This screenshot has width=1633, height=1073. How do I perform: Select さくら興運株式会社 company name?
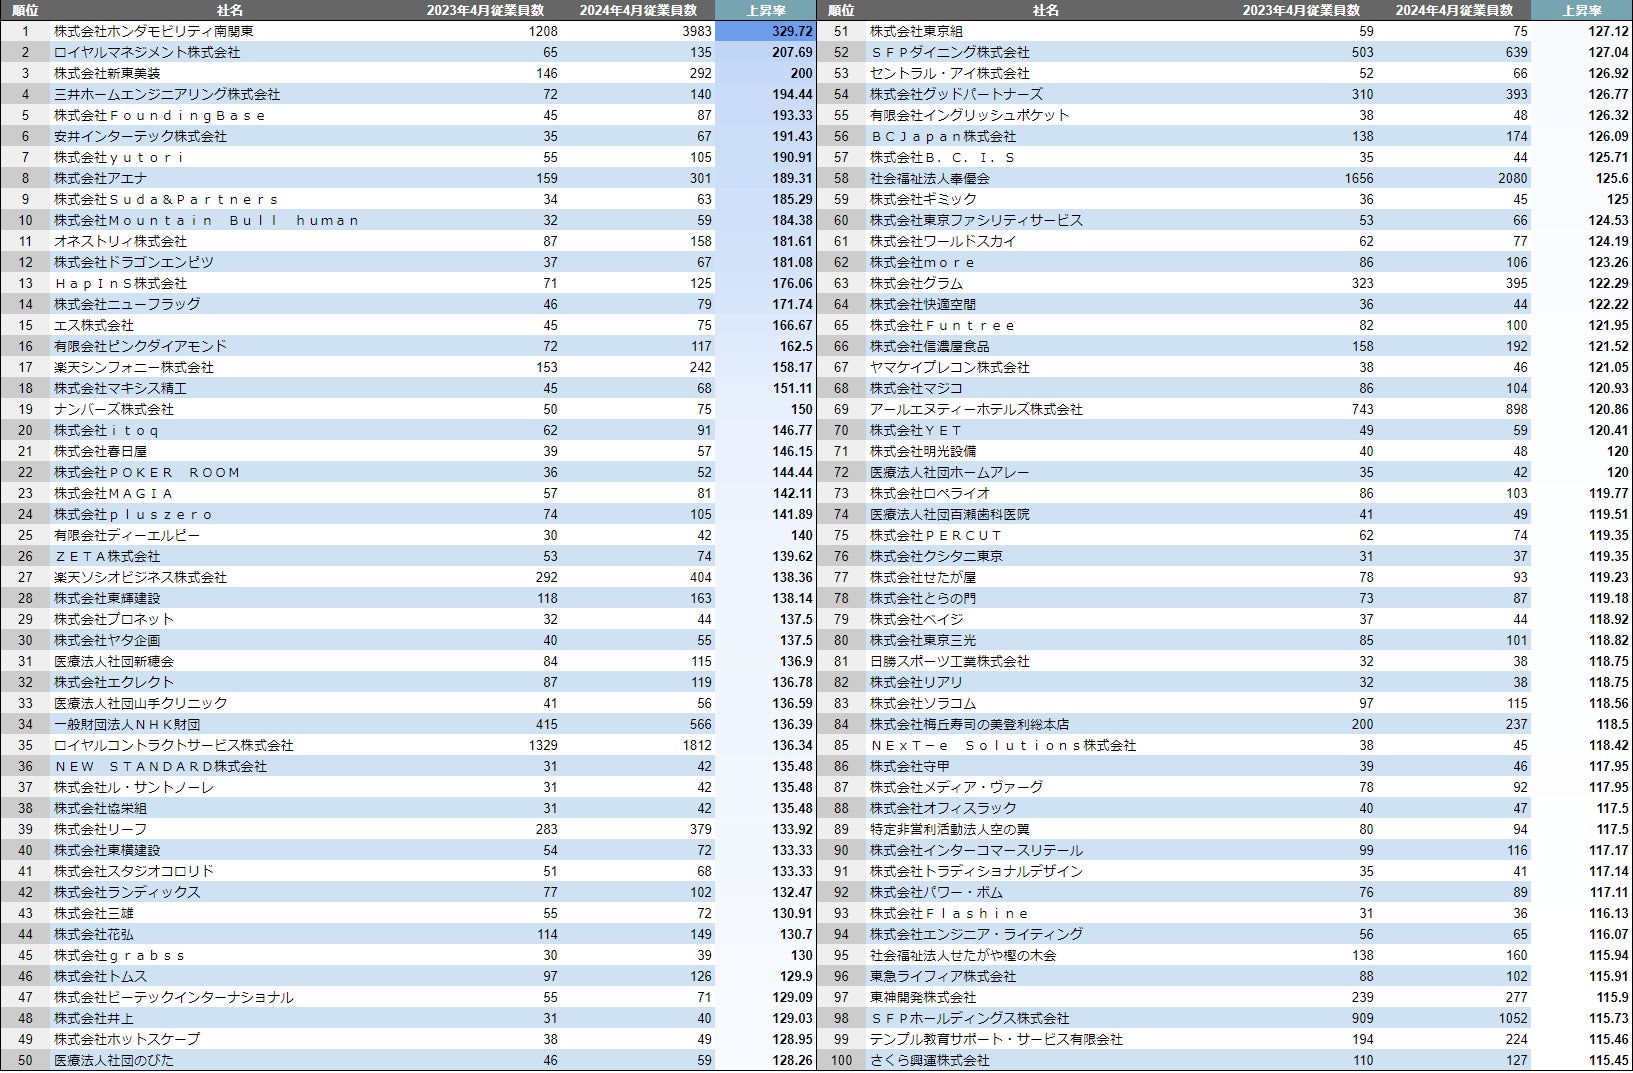pyautogui.click(x=930, y=1060)
